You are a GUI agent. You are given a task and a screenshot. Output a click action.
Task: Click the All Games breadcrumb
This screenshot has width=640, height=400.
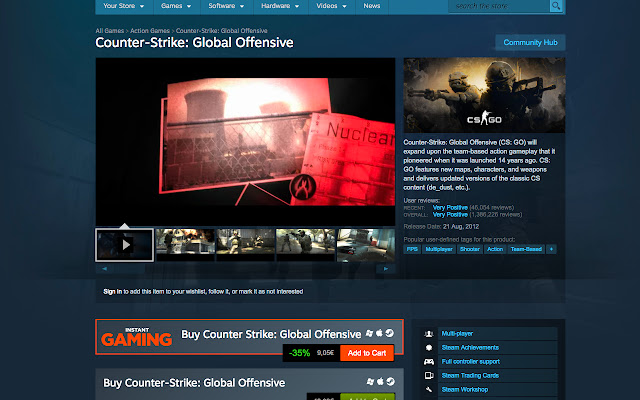[110, 31]
